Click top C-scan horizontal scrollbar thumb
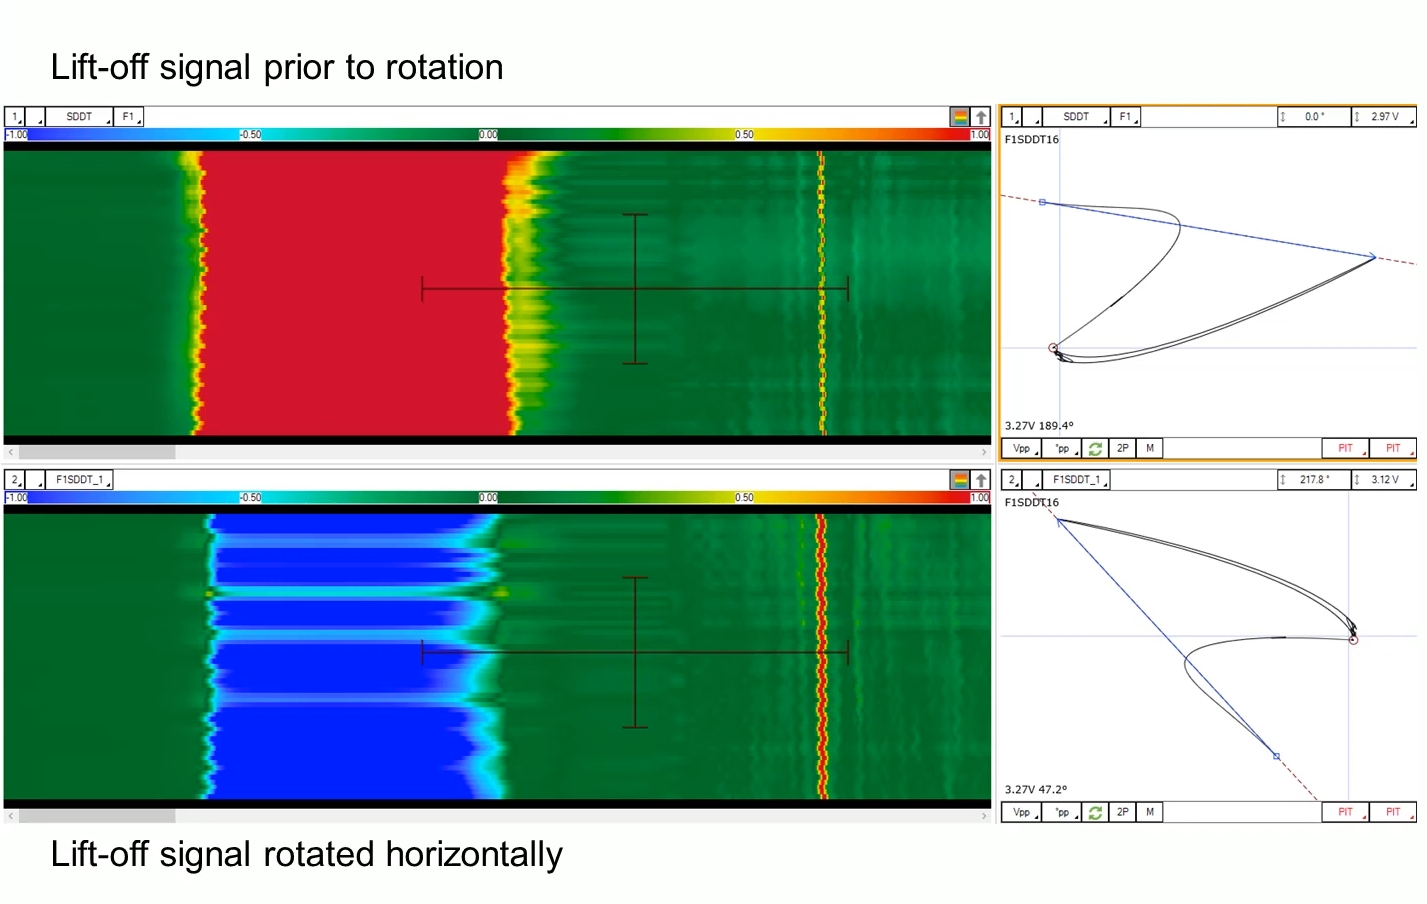 [x=97, y=452]
